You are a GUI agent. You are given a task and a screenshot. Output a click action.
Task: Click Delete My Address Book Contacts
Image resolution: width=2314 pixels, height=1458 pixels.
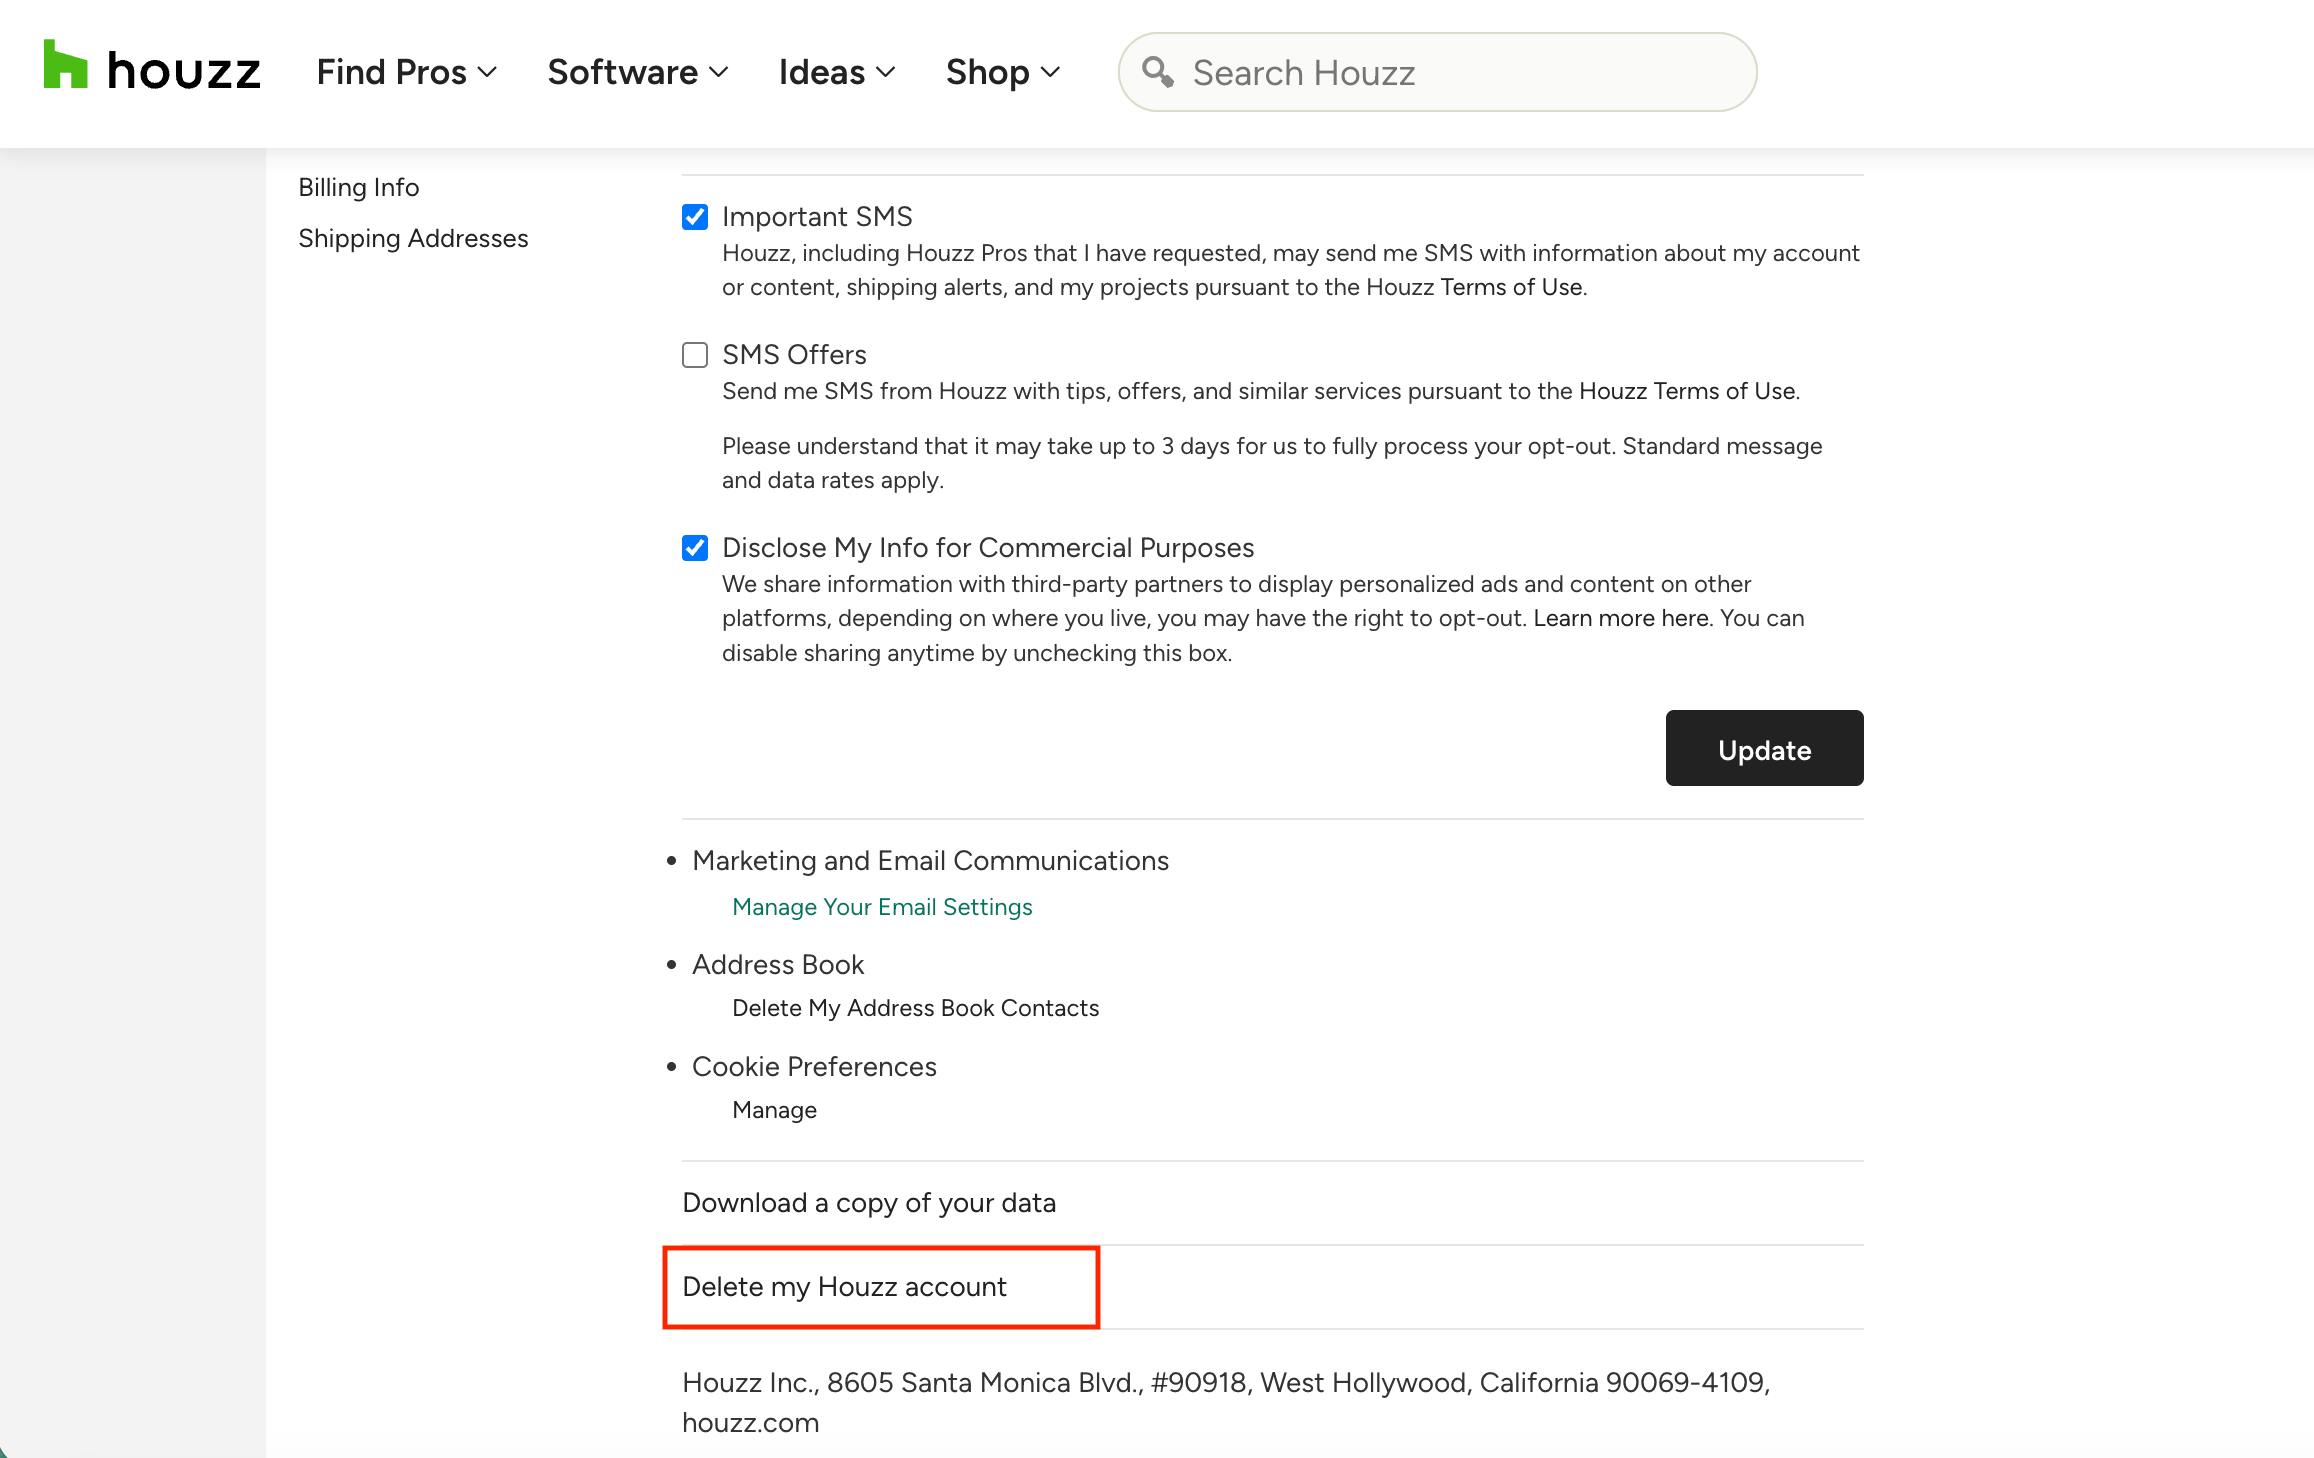[915, 1008]
